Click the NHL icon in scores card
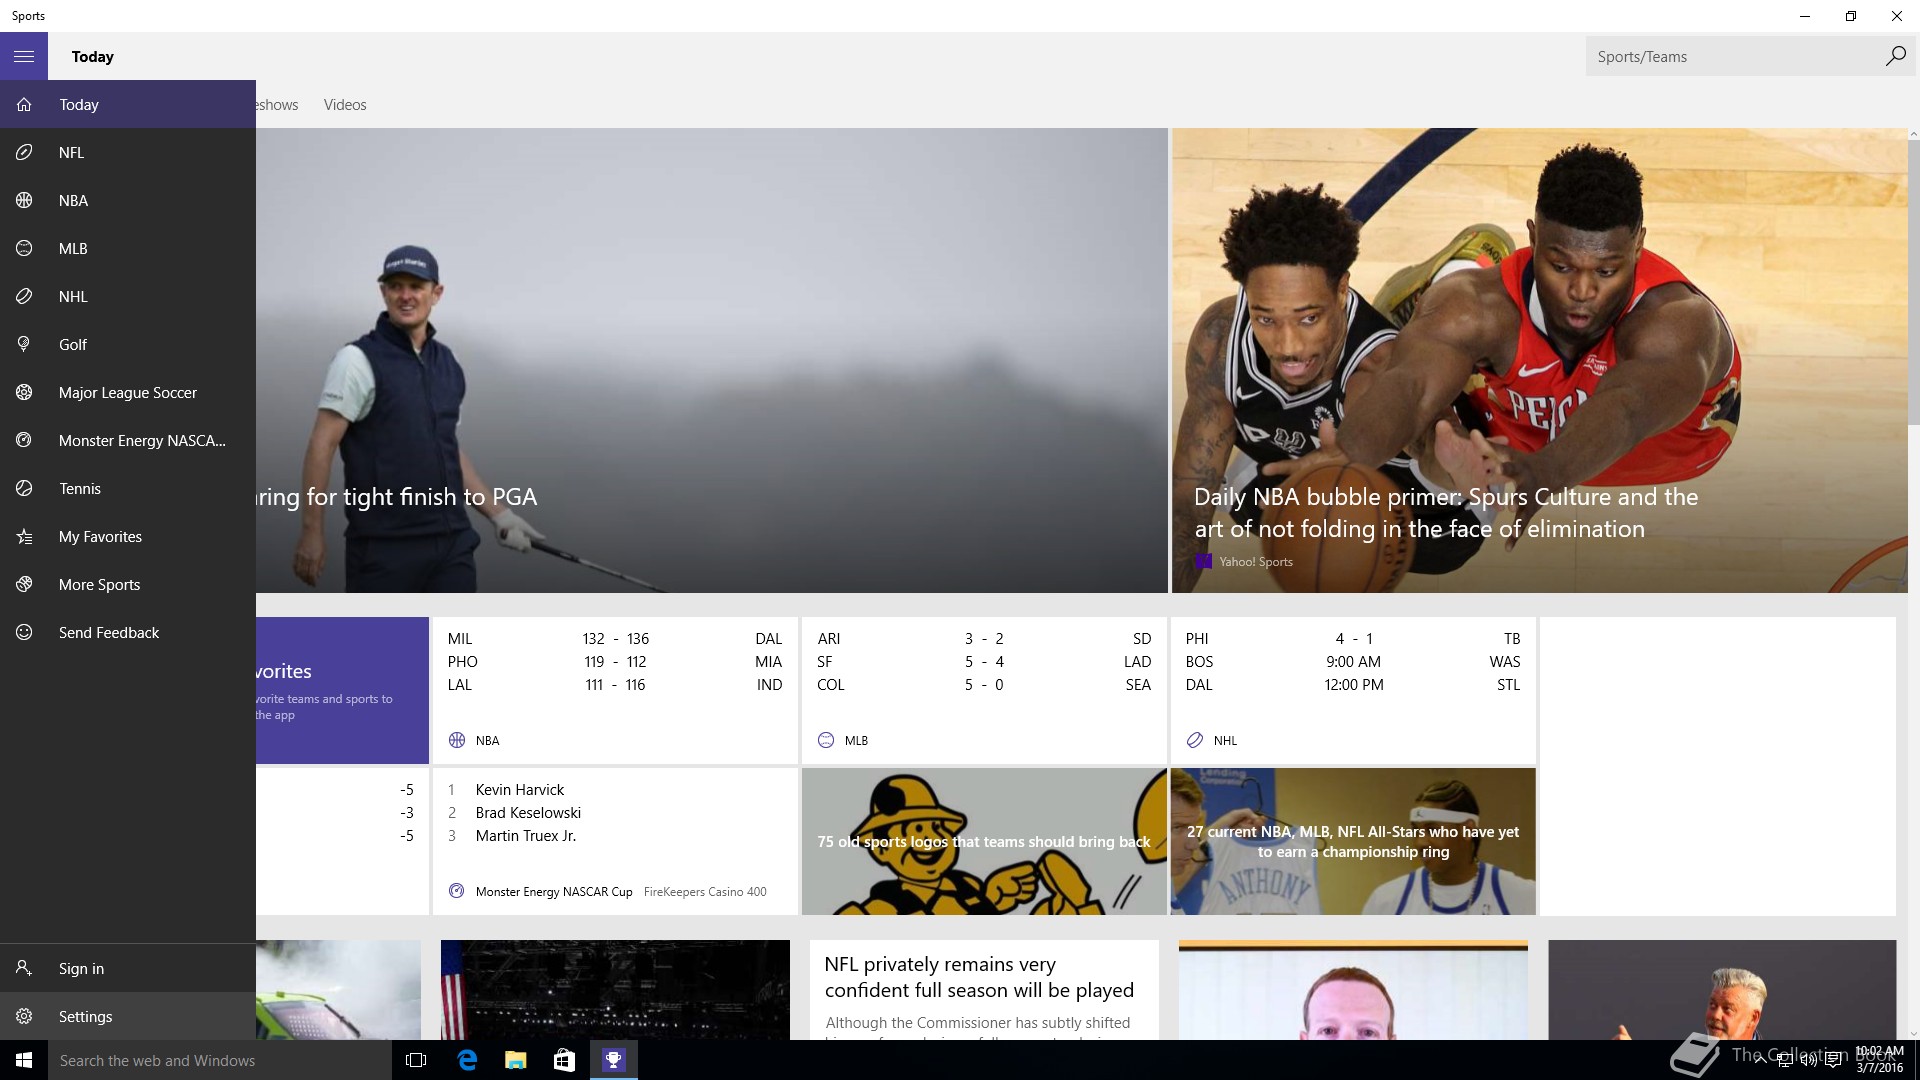This screenshot has width=1920, height=1080. (1195, 741)
